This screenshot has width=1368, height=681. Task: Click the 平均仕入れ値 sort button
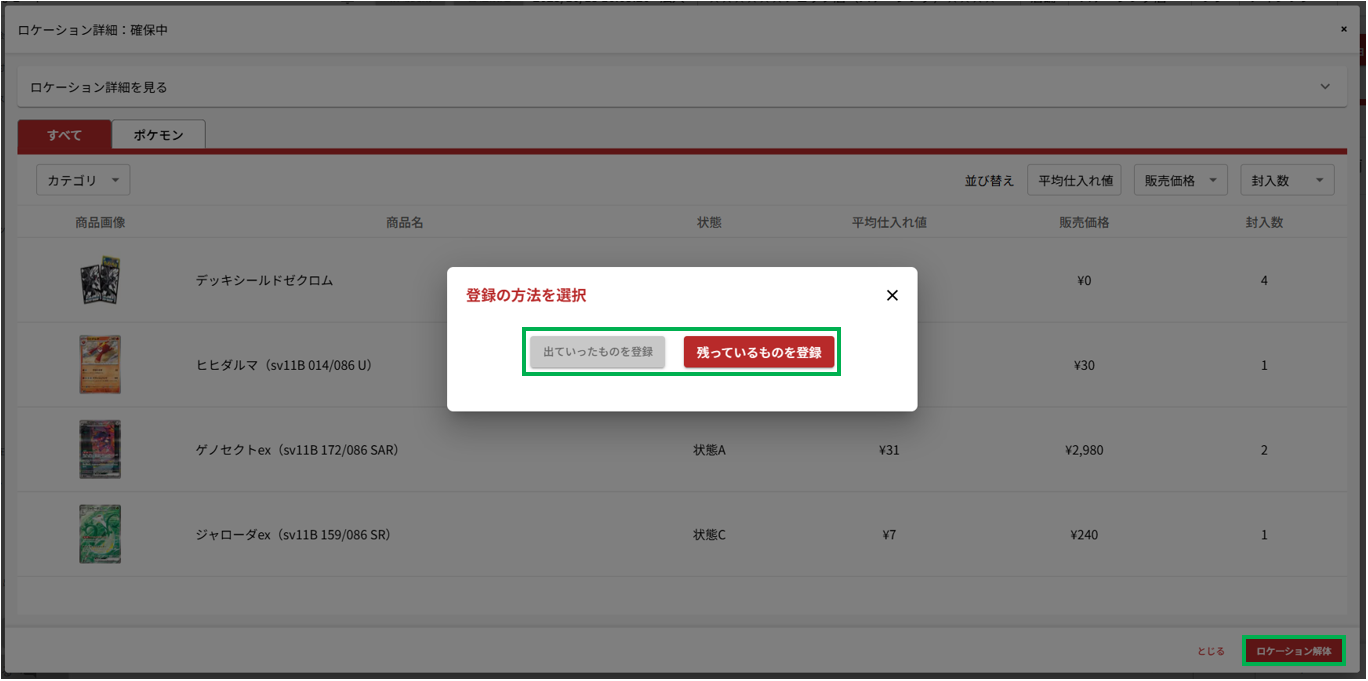click(x=1074, y=180)
